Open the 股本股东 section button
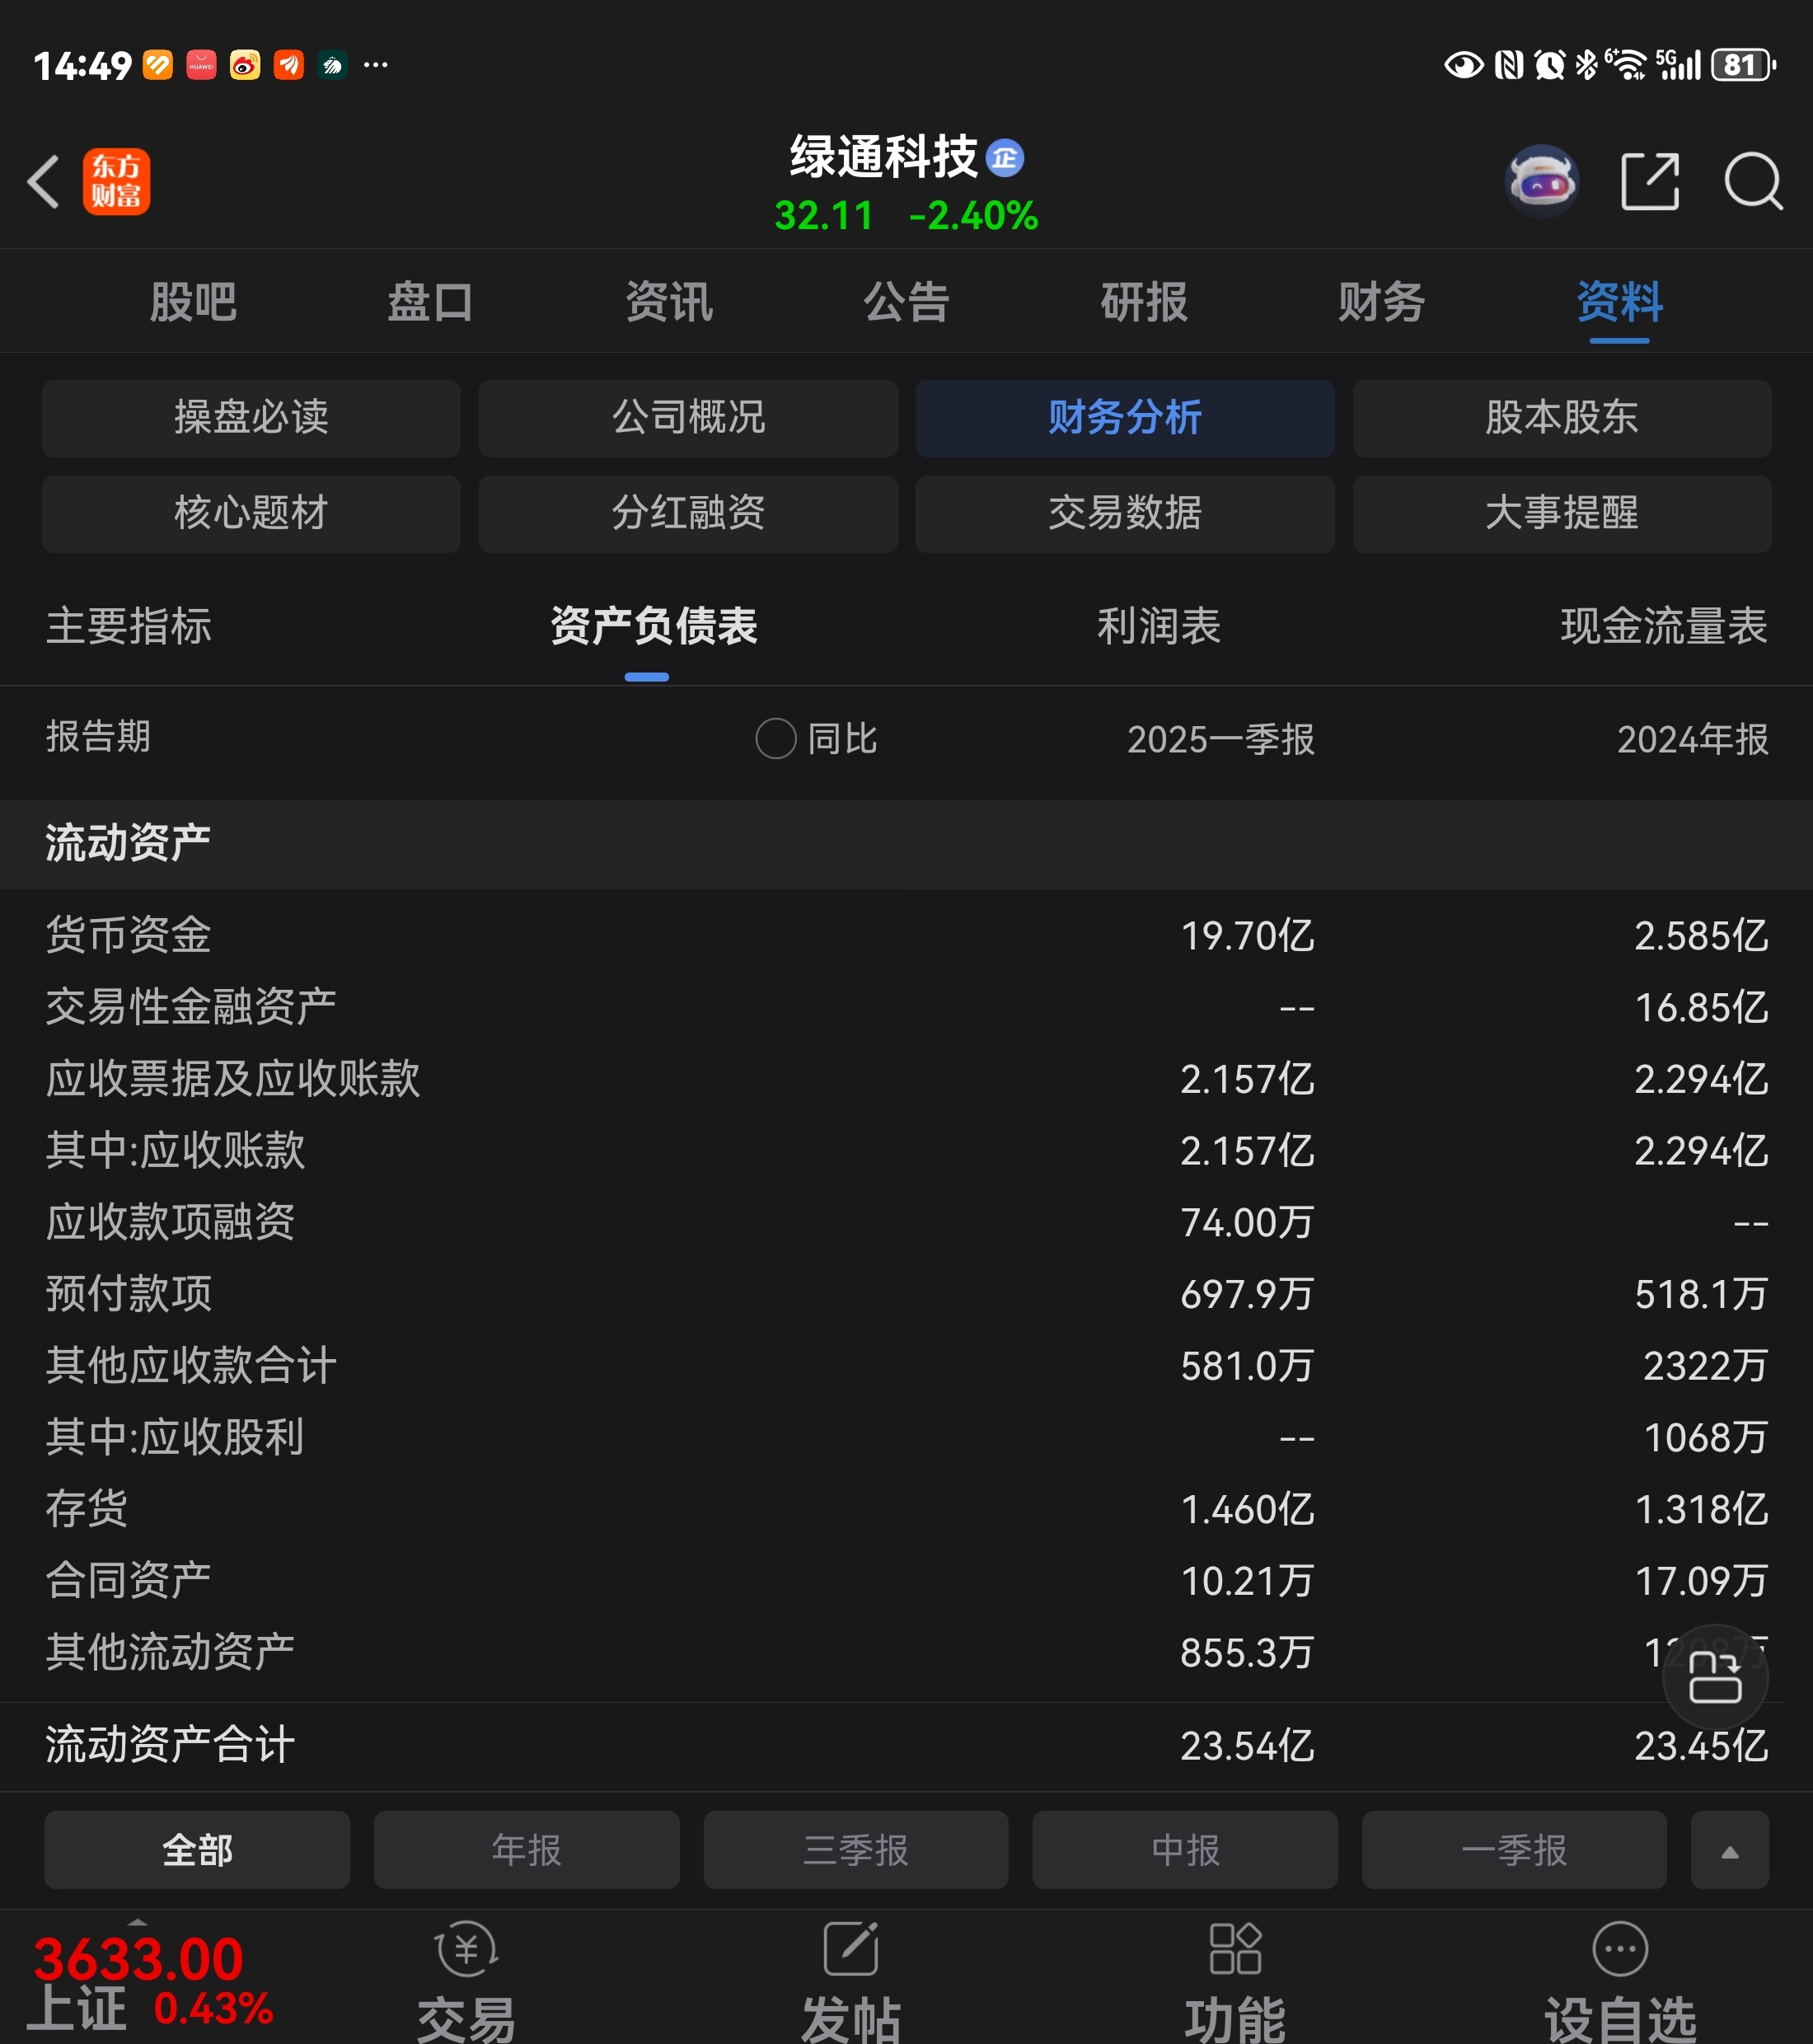 1562,418
